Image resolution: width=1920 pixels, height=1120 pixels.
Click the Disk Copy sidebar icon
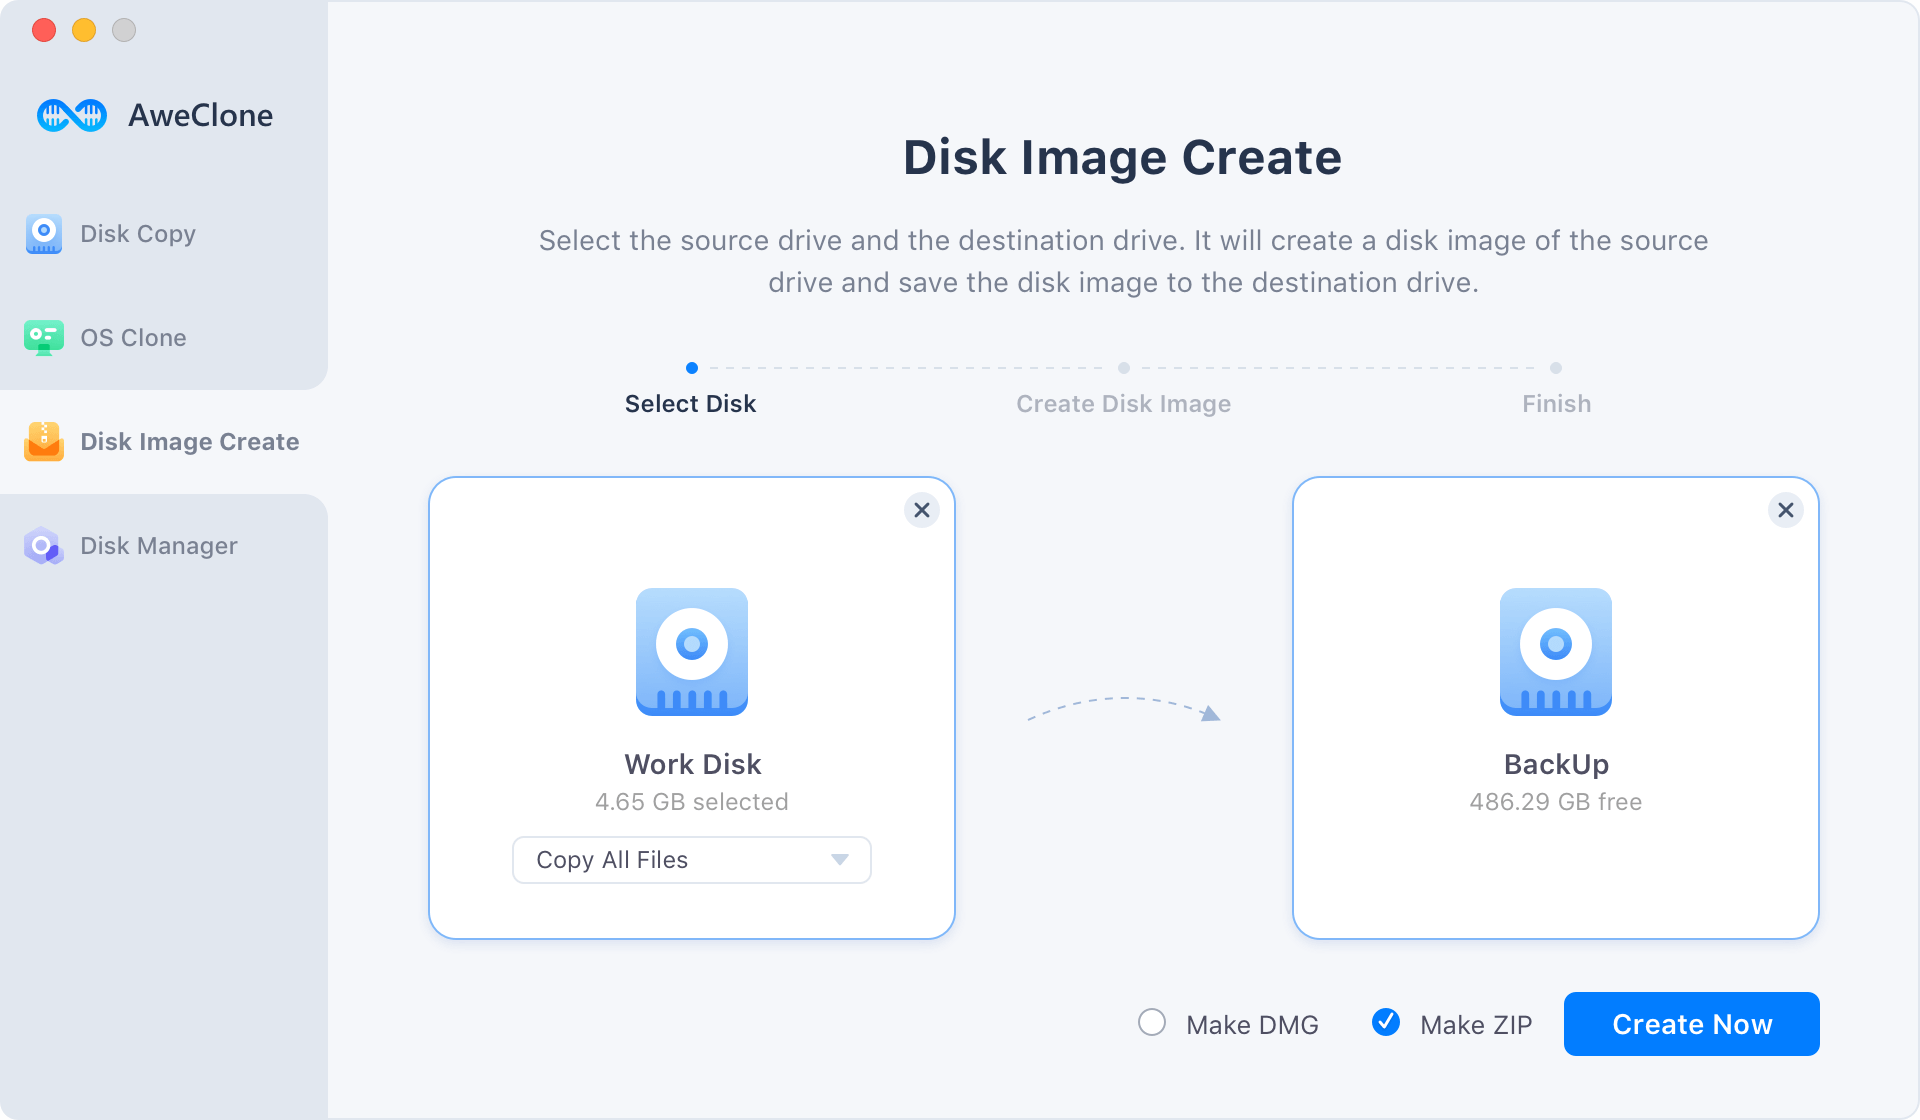(44, 234)
